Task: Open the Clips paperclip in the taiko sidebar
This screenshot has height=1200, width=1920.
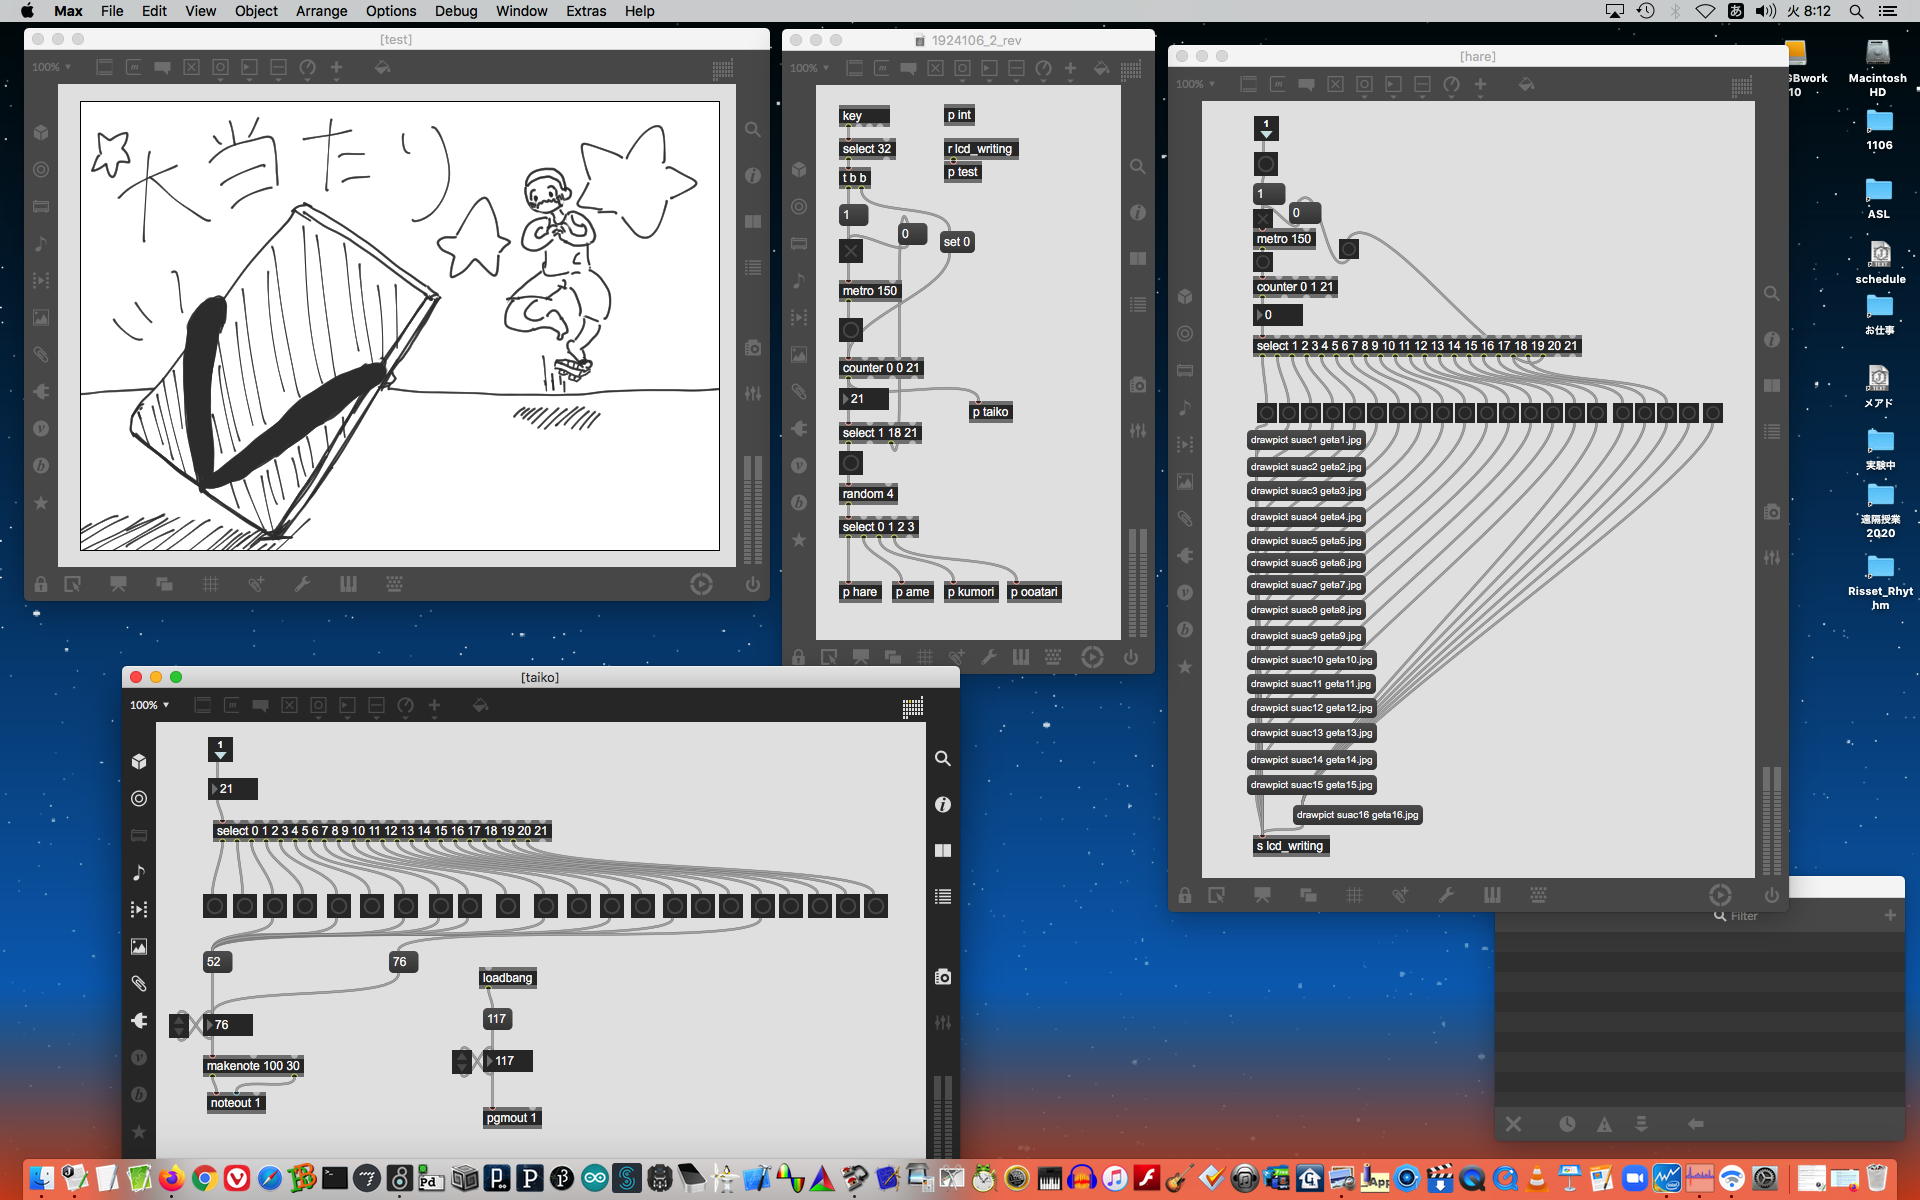Action: [x=139, y=984]
